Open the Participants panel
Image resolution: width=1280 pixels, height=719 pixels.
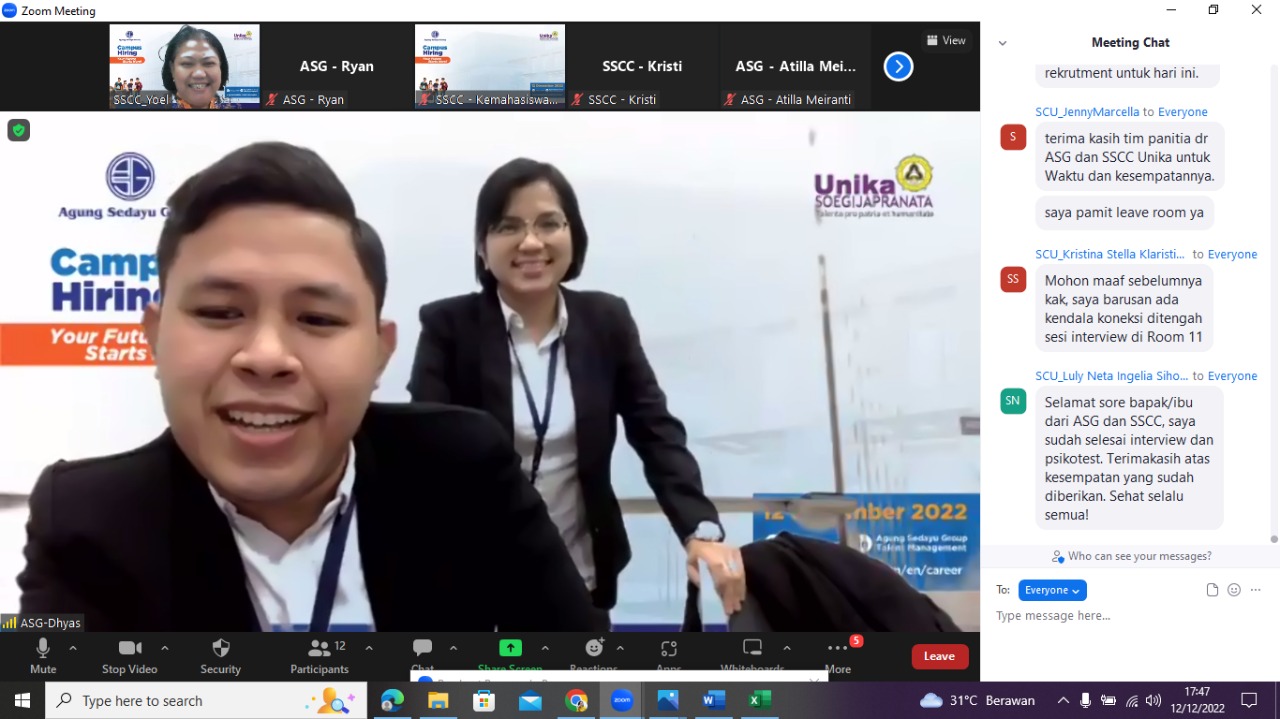point(320,656)
